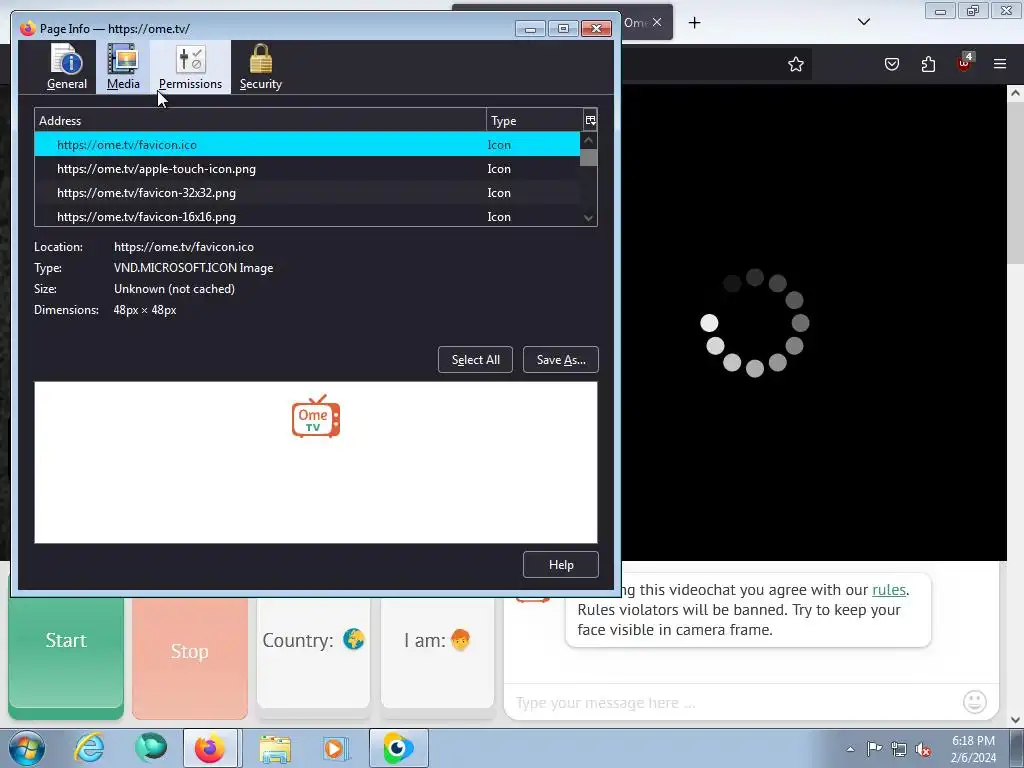Show hidden system tray icons
The height and width of the screenshot is (768, 1024).
(x=850, y=749)
